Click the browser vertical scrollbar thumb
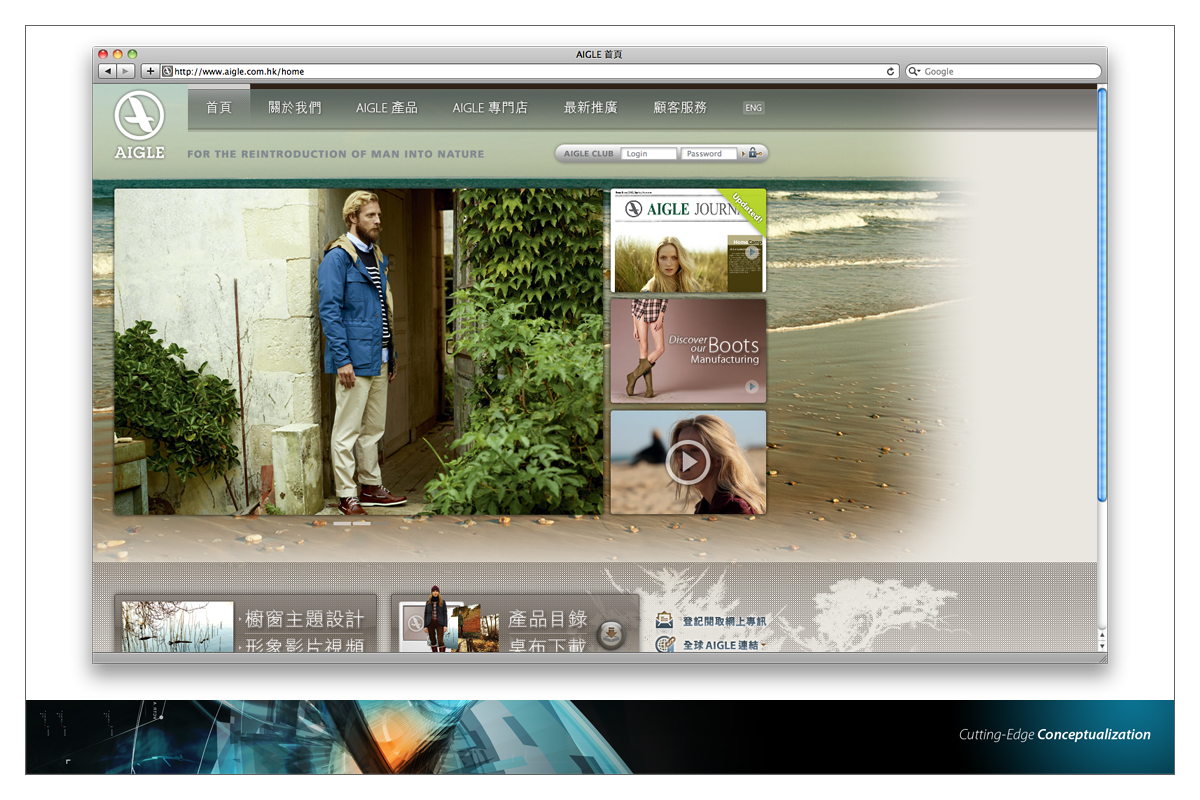 point(1102,295)
